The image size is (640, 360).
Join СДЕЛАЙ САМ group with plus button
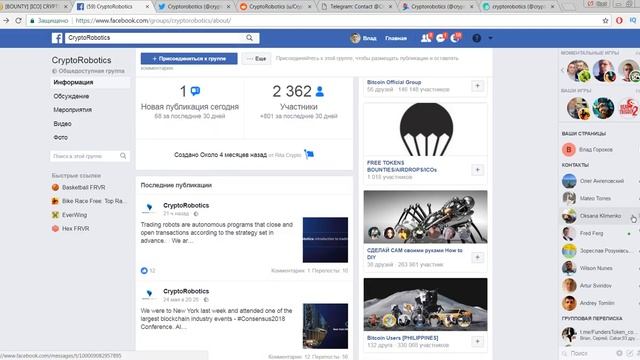pyautogui.click(x=477, y=257)
